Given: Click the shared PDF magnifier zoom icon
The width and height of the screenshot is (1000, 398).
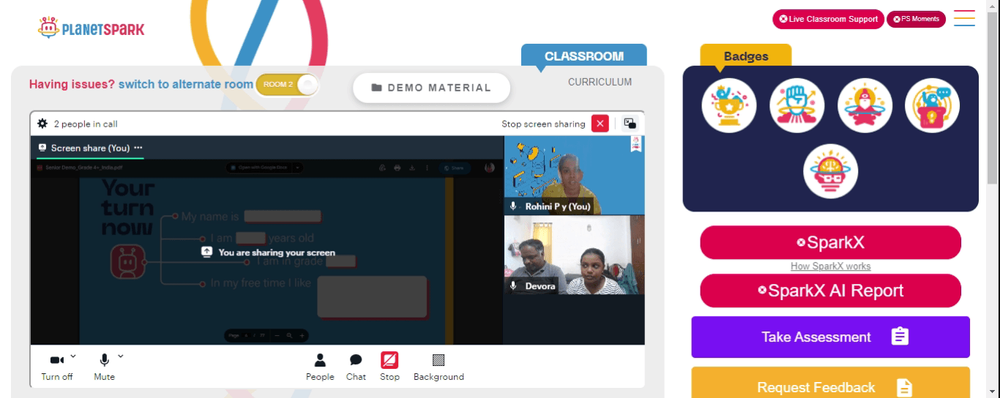Looking at the screenshot, I should click(290, 335).
